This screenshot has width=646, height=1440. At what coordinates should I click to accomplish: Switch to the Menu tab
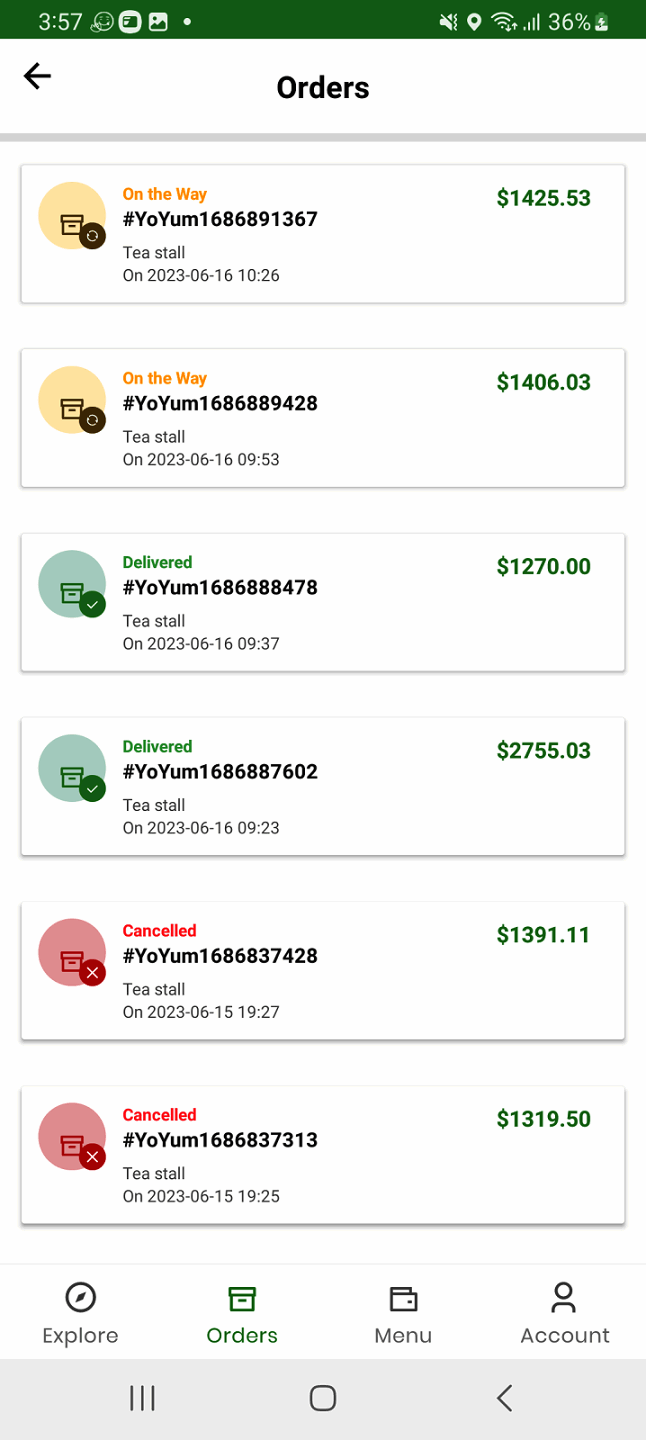pos(403,1314)
